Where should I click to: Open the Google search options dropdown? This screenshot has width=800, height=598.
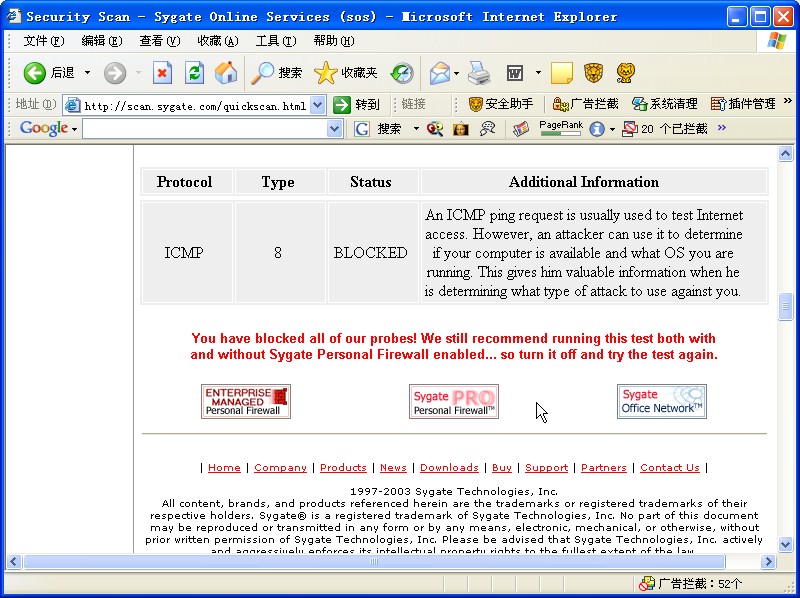(x=416, y=129)
